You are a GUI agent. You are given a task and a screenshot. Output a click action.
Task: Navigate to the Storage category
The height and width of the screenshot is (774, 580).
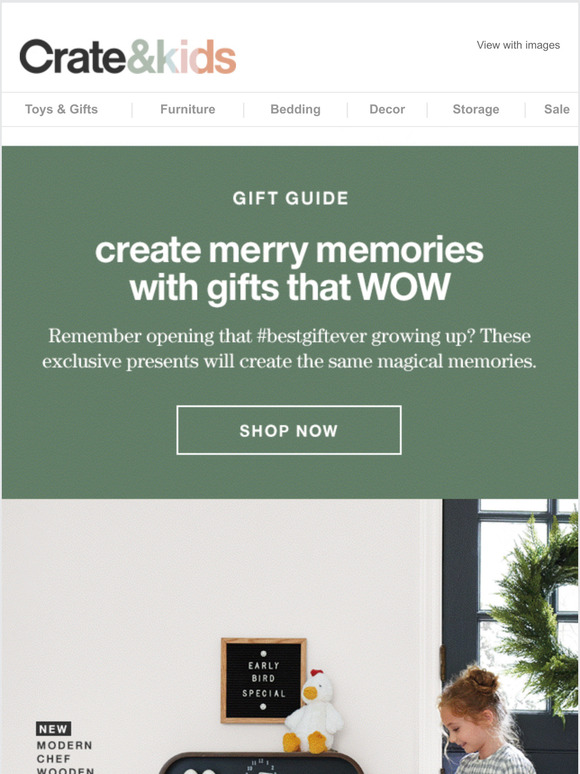click(476, 109)
